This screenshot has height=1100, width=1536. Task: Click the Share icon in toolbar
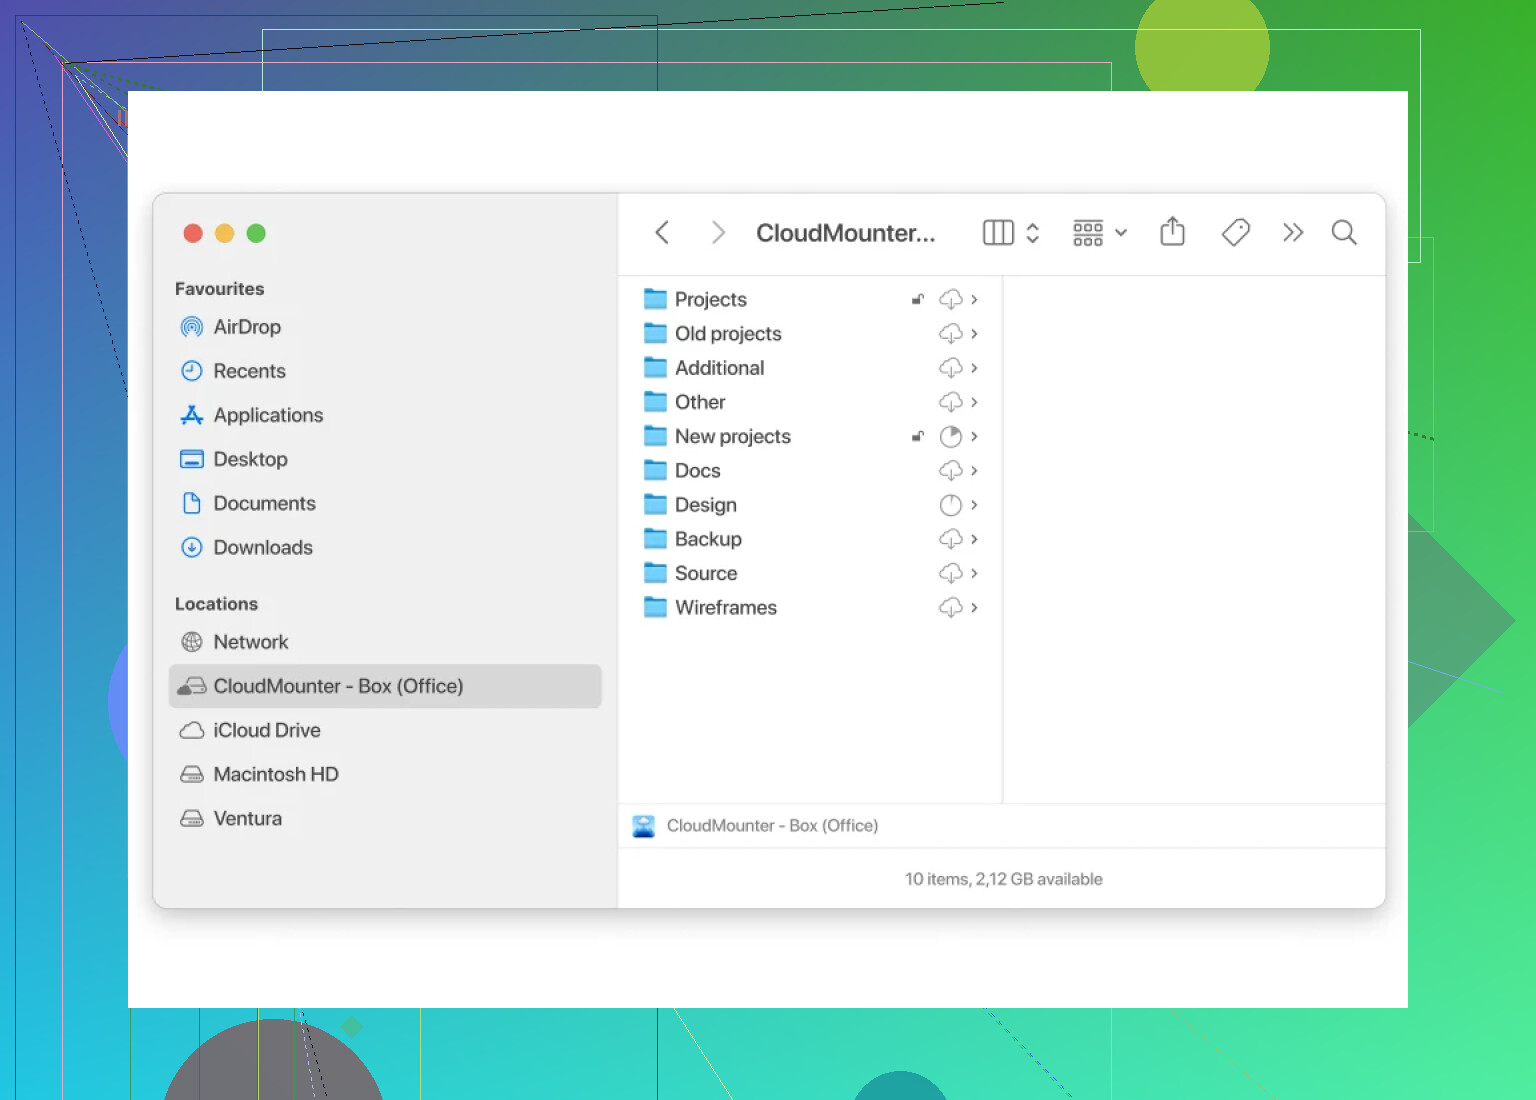[x=1172, y=232]
